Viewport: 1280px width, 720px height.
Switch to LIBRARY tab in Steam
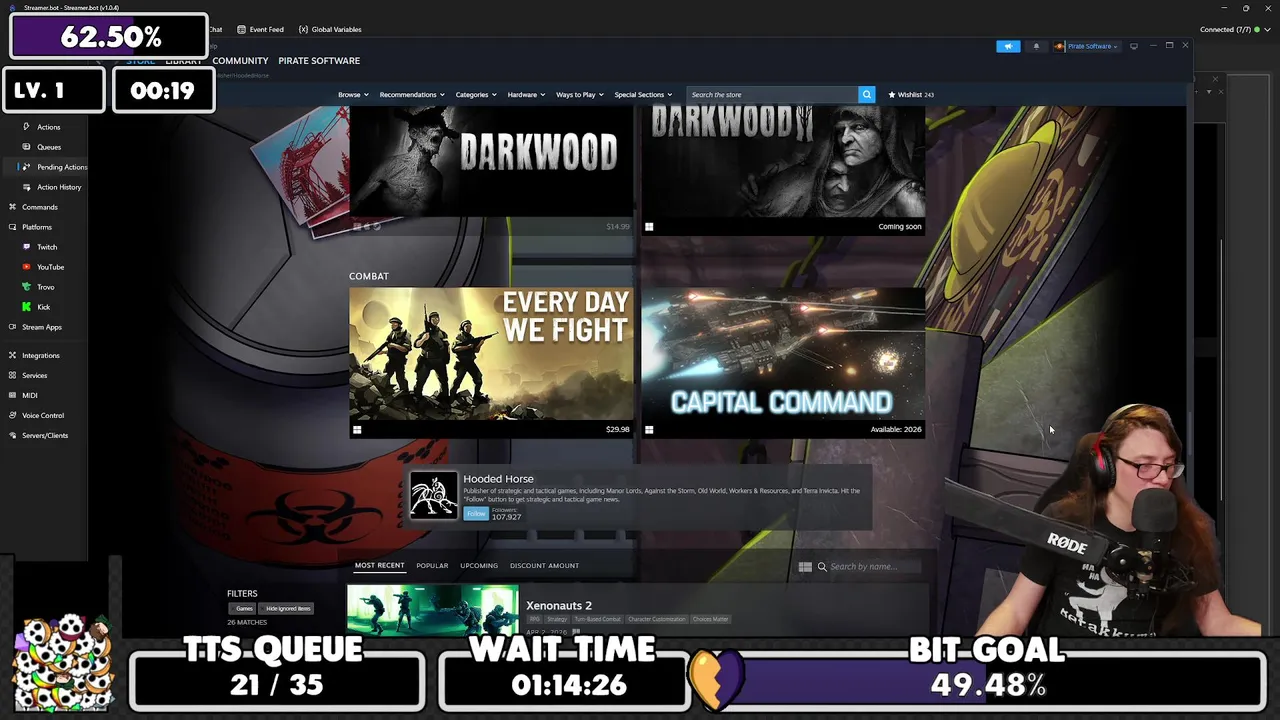[x=183, y=61]
